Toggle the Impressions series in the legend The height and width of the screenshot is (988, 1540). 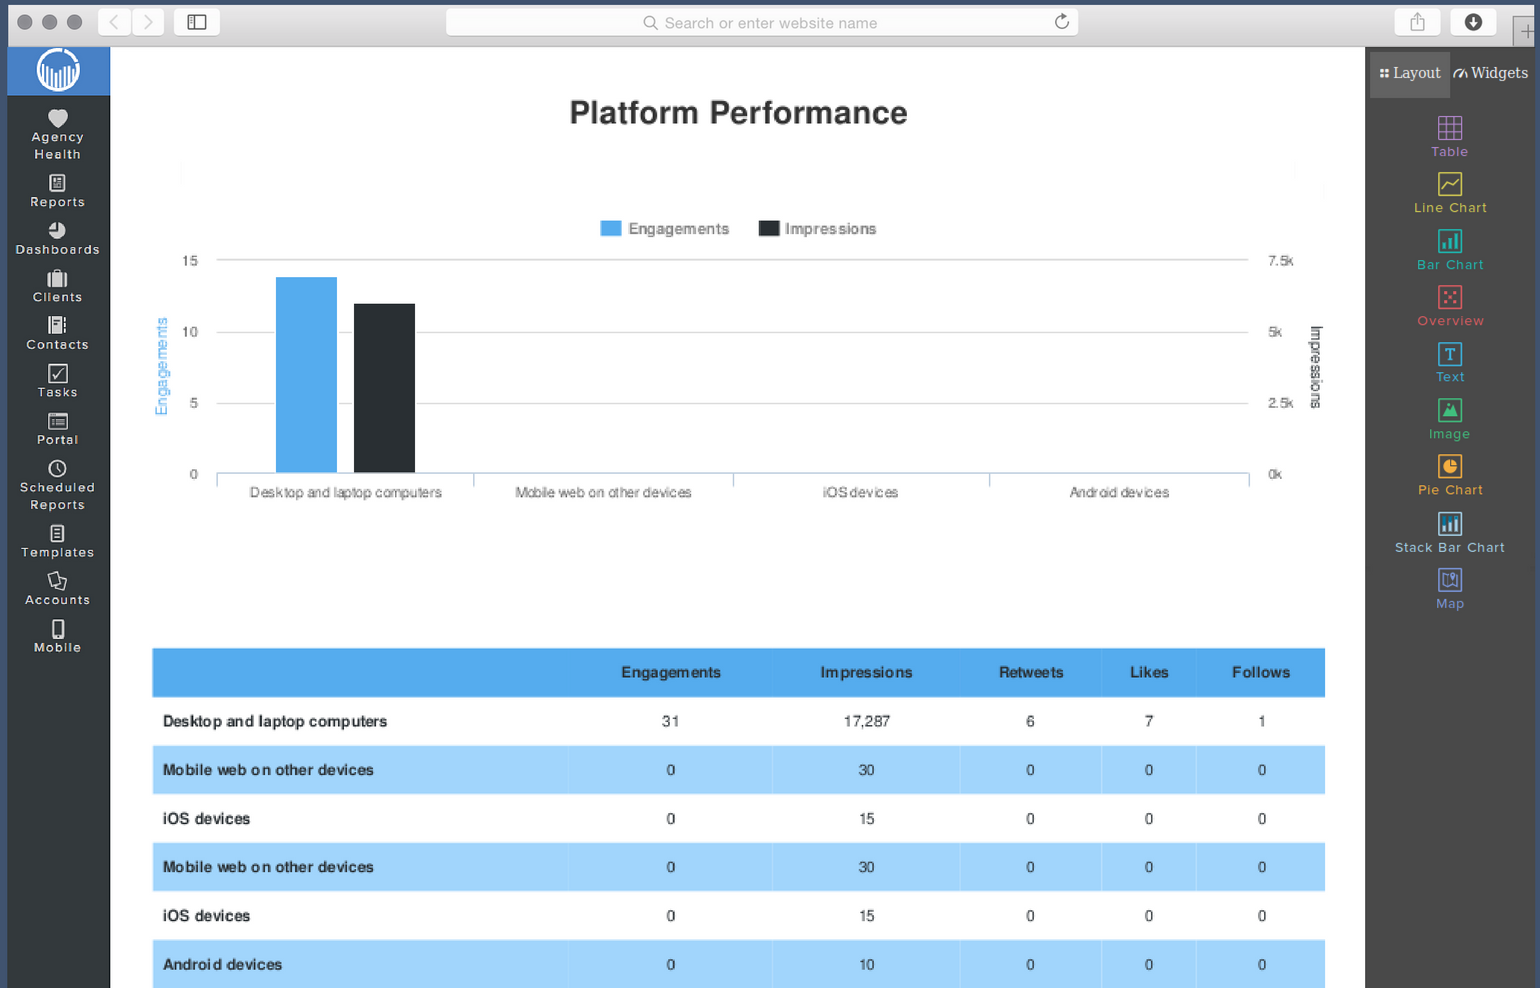pyautogui.click(x=817, y=228)
